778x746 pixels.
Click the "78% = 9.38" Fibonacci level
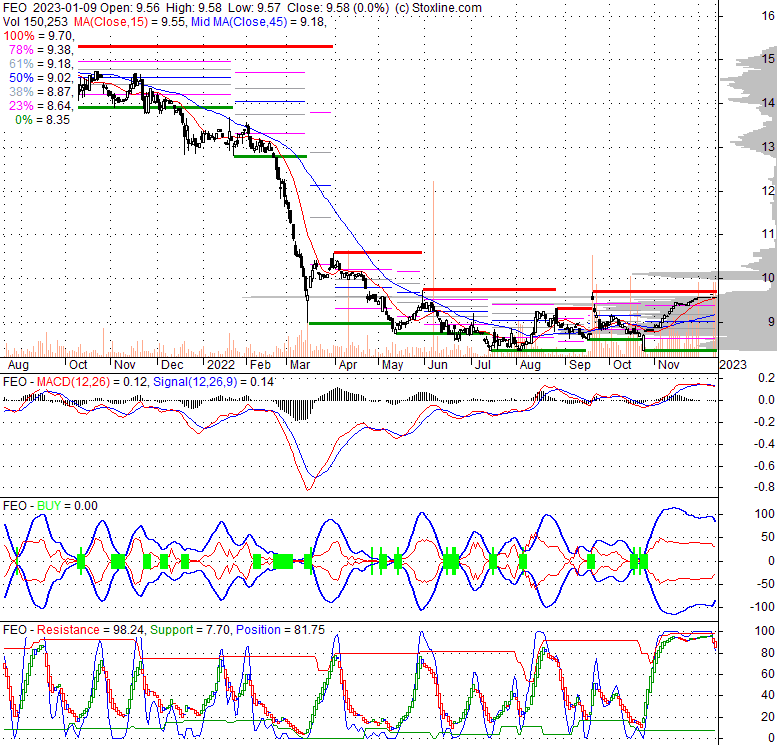tap(41, 50)
